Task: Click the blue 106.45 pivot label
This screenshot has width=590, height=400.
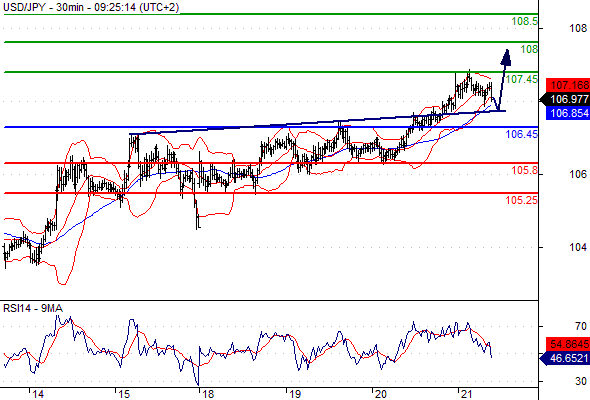Action: pyautogui.click(x=522, y=134)
